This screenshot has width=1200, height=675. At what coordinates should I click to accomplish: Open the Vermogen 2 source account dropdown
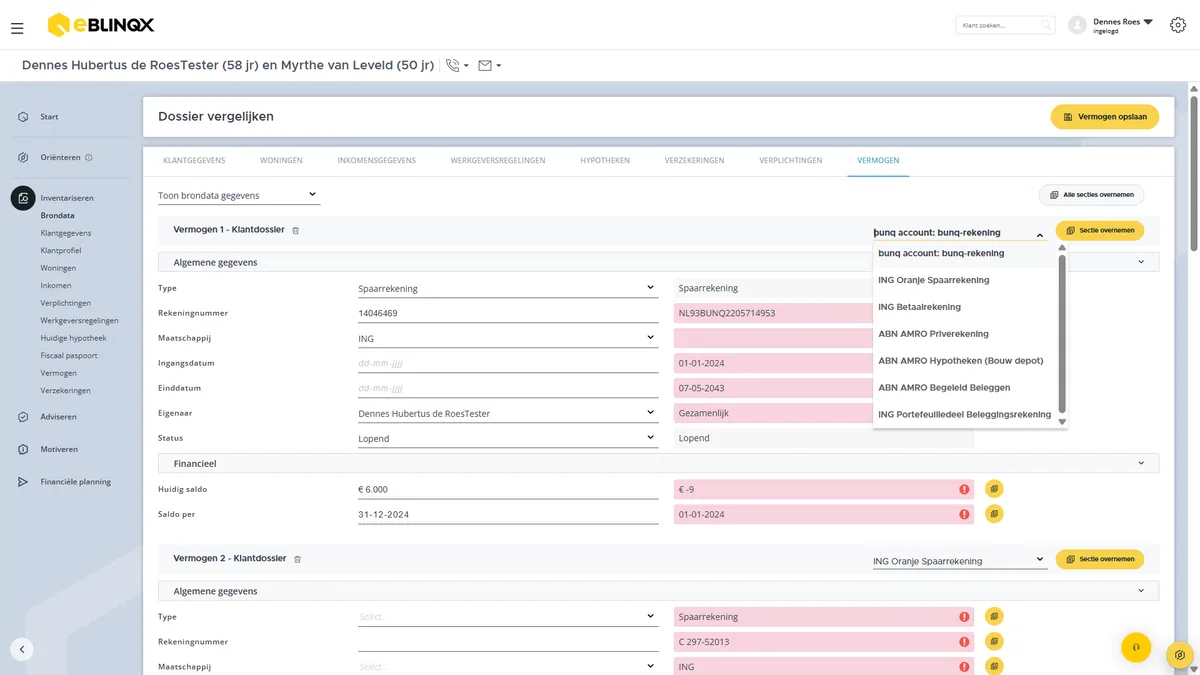tap(959, 561)
